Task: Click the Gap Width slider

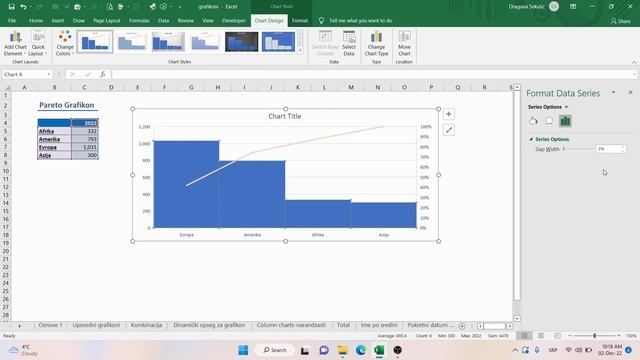Action: (578, 149)
